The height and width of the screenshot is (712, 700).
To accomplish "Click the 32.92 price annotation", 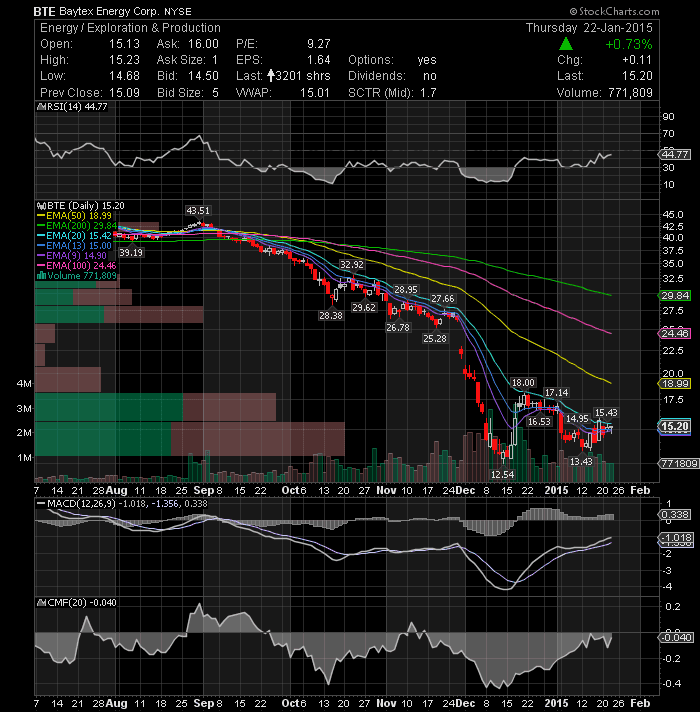I will coord(351,265).
